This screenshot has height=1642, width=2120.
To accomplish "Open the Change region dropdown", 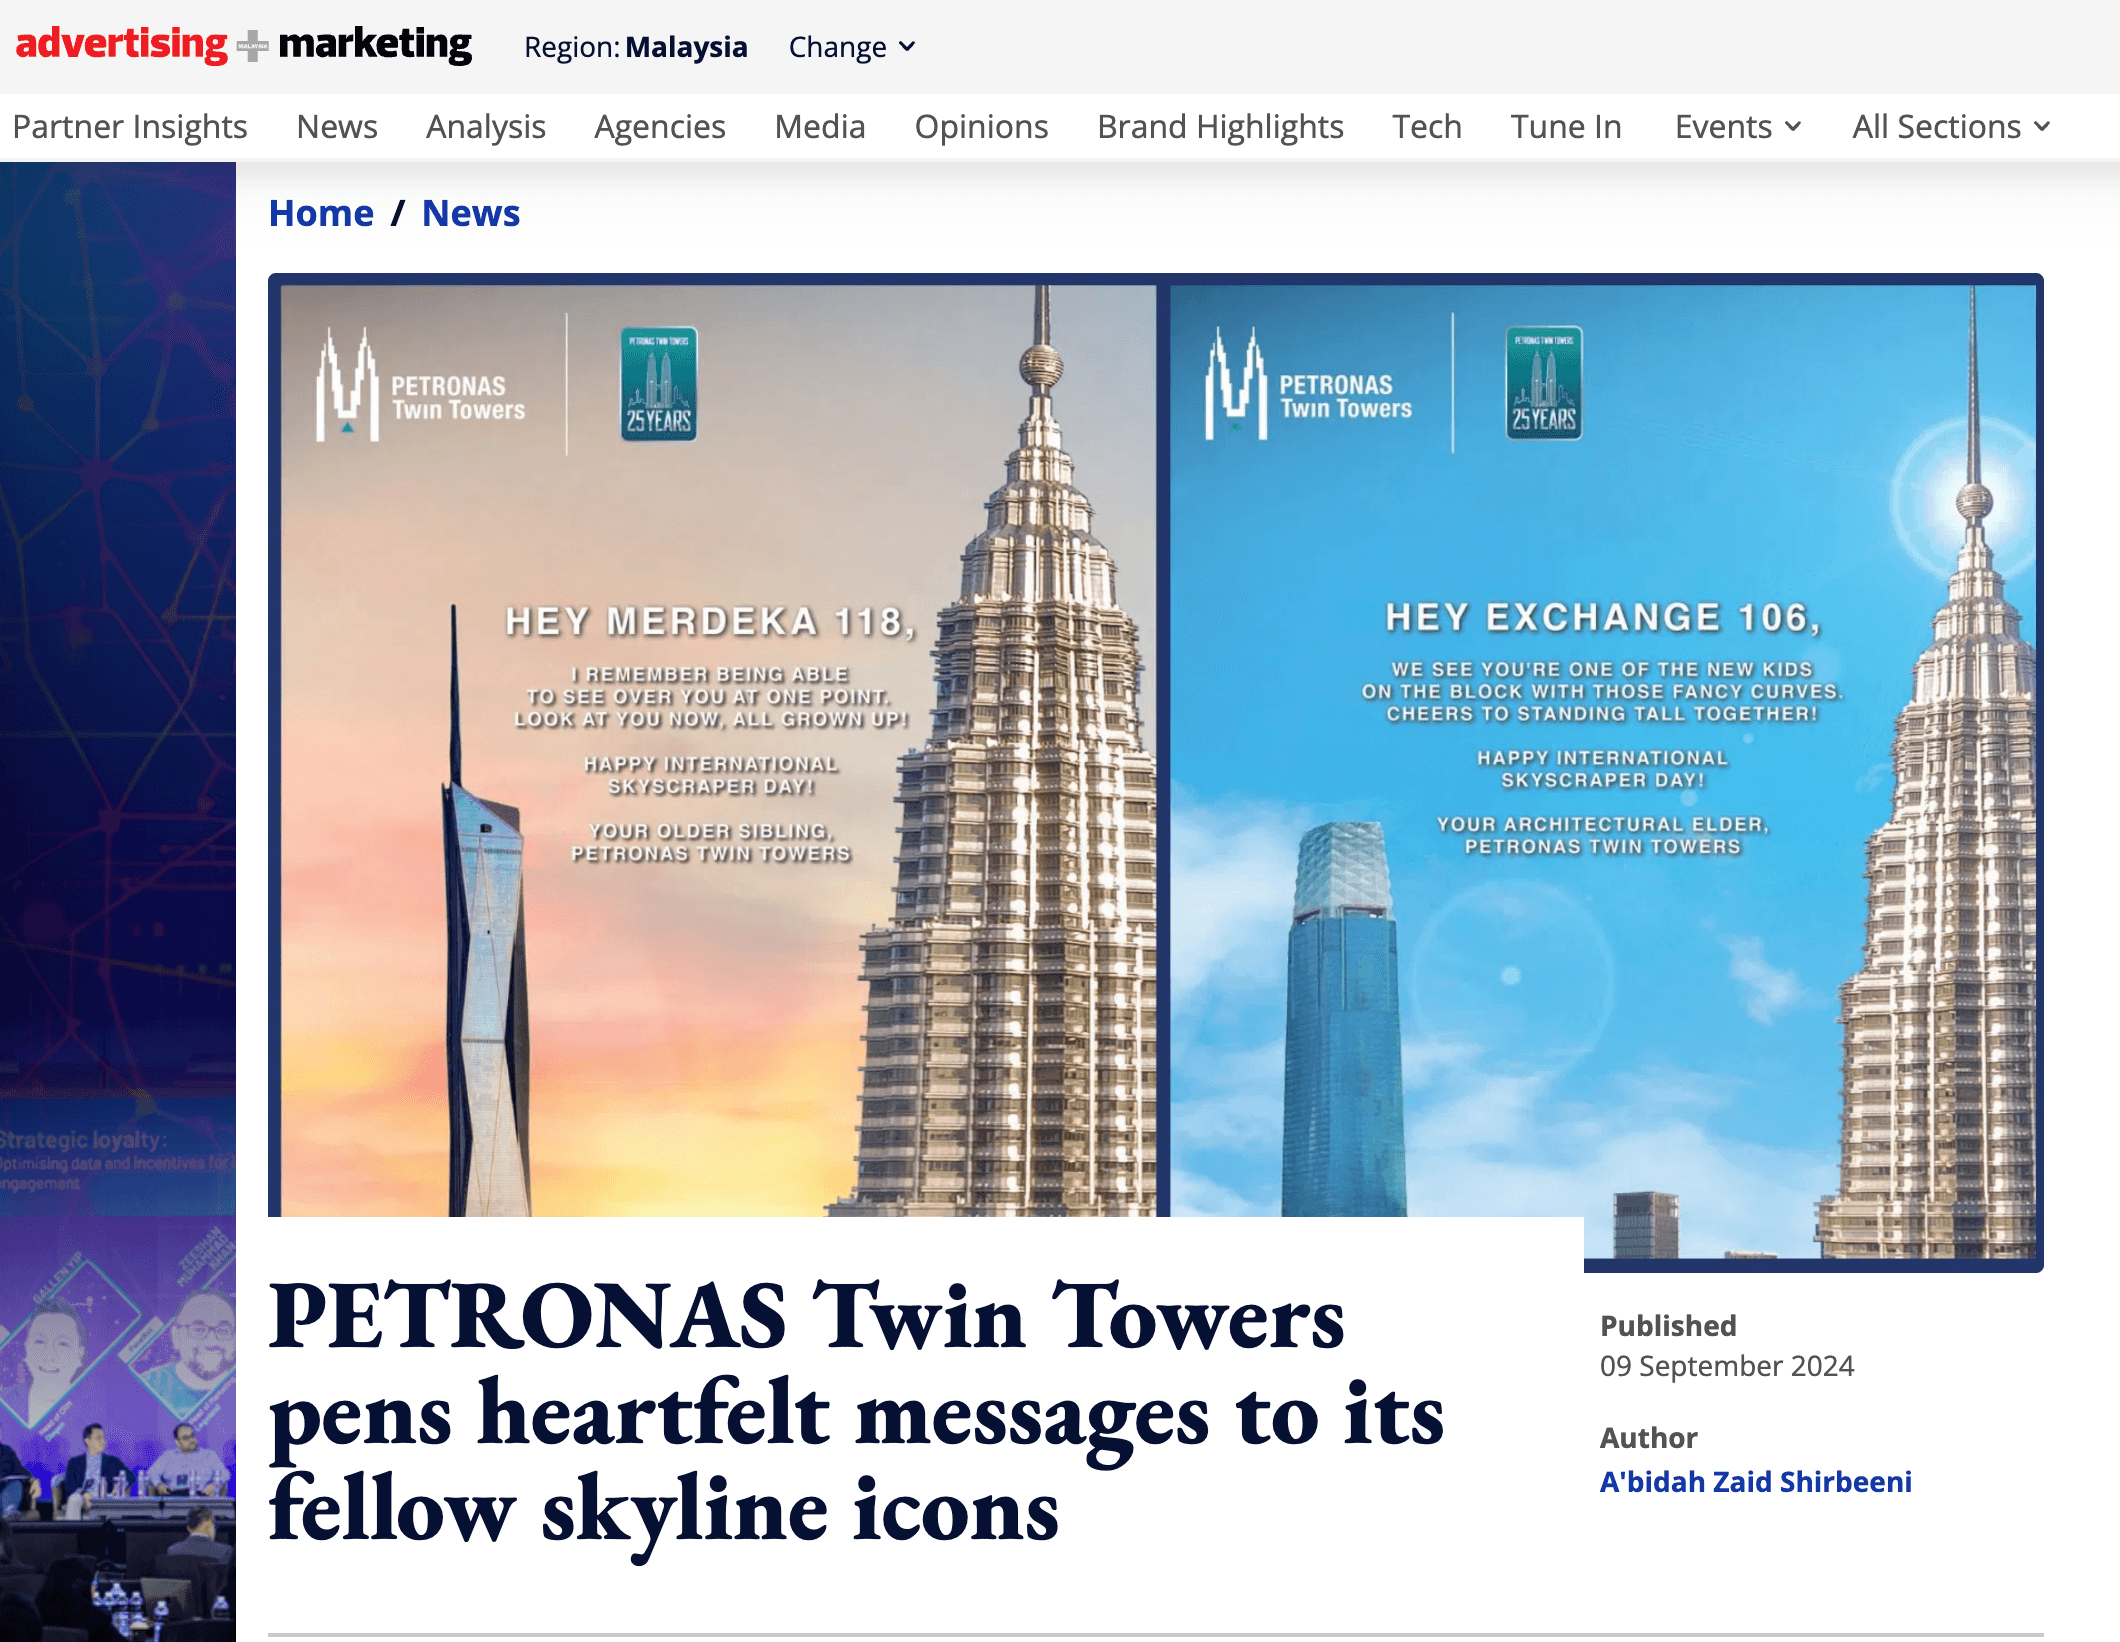I will [852, 47].
